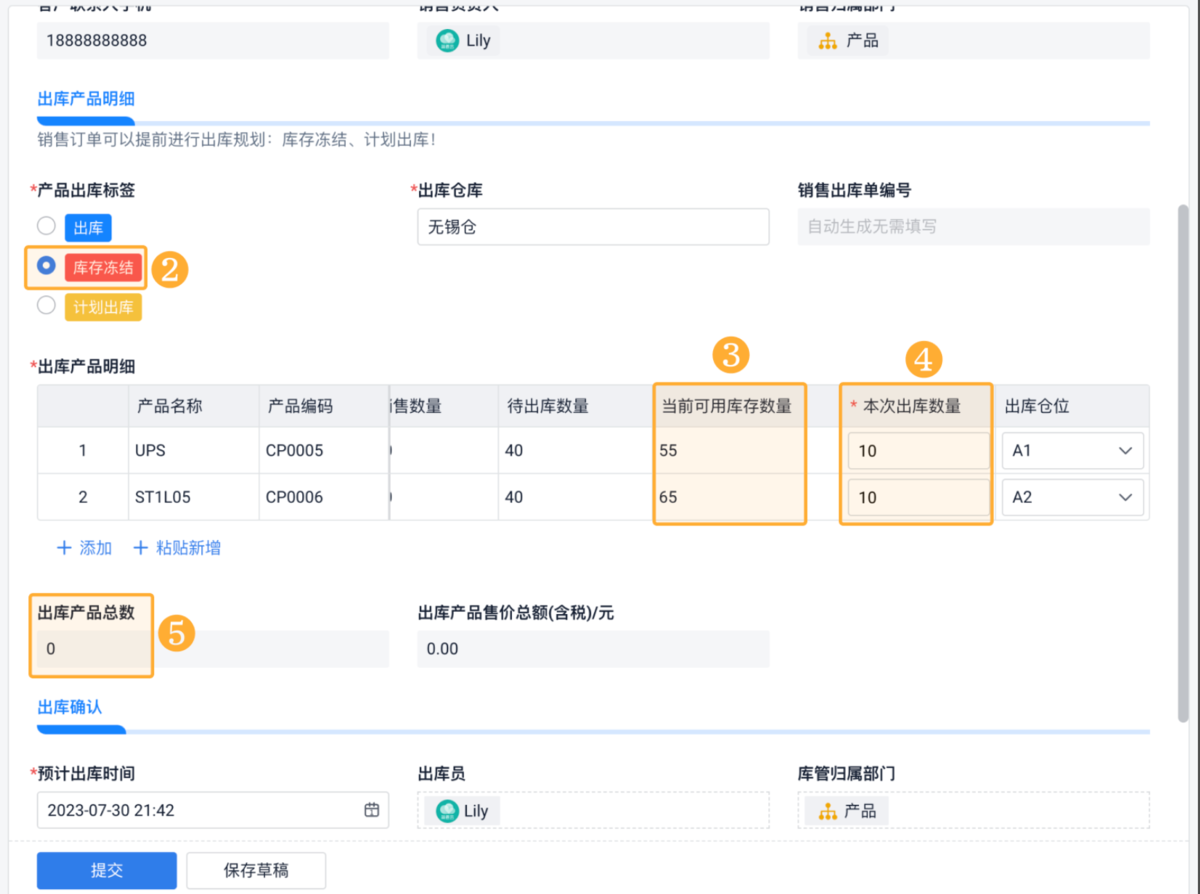Select the UPS product name cell
This screenshot has height=894, width=1200.
[x=194, y=451]
